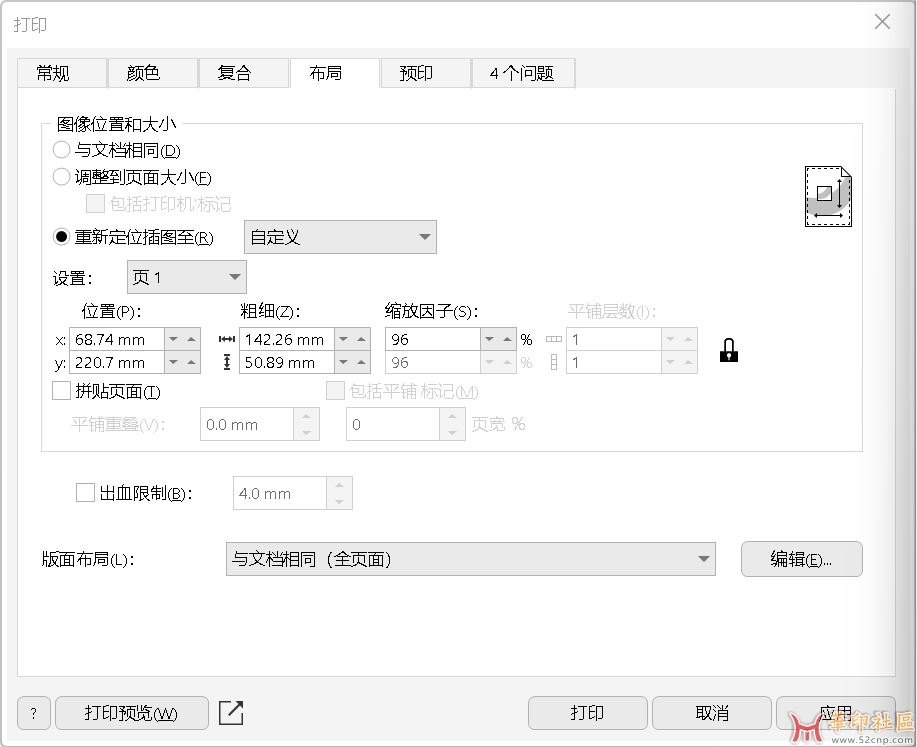This screenshot has height=747, width=917.
Task: Select the 与文档相同 radio button
Action: (x=61, y=151)
